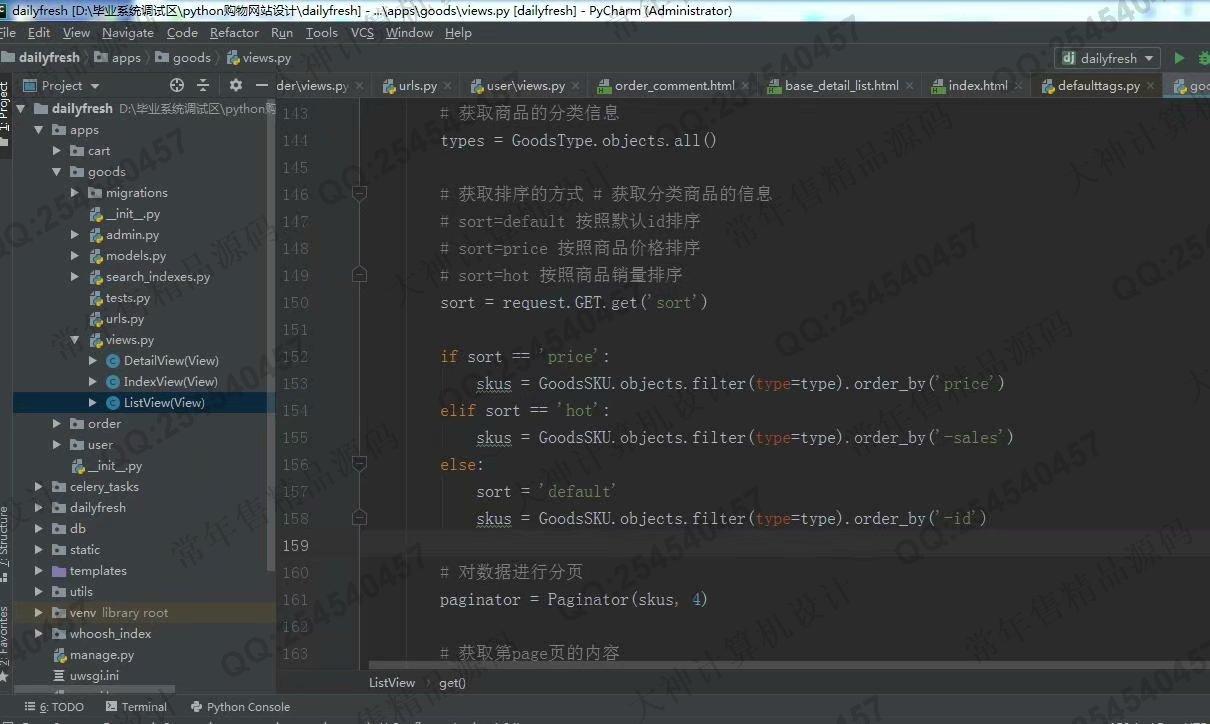Collapse the goods folder
Screen dimensions: 1210x724
click(x=57, y=172)
